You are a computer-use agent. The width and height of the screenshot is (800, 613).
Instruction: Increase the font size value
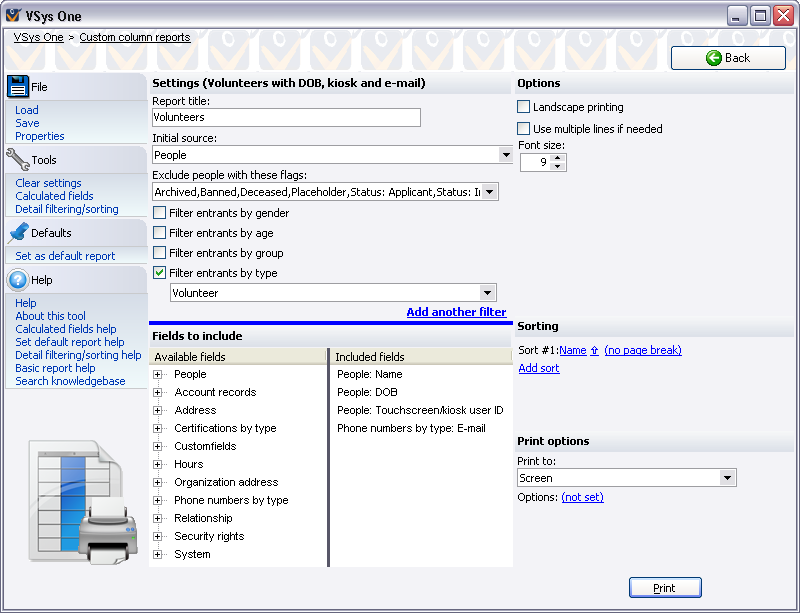tap(558, 158)
